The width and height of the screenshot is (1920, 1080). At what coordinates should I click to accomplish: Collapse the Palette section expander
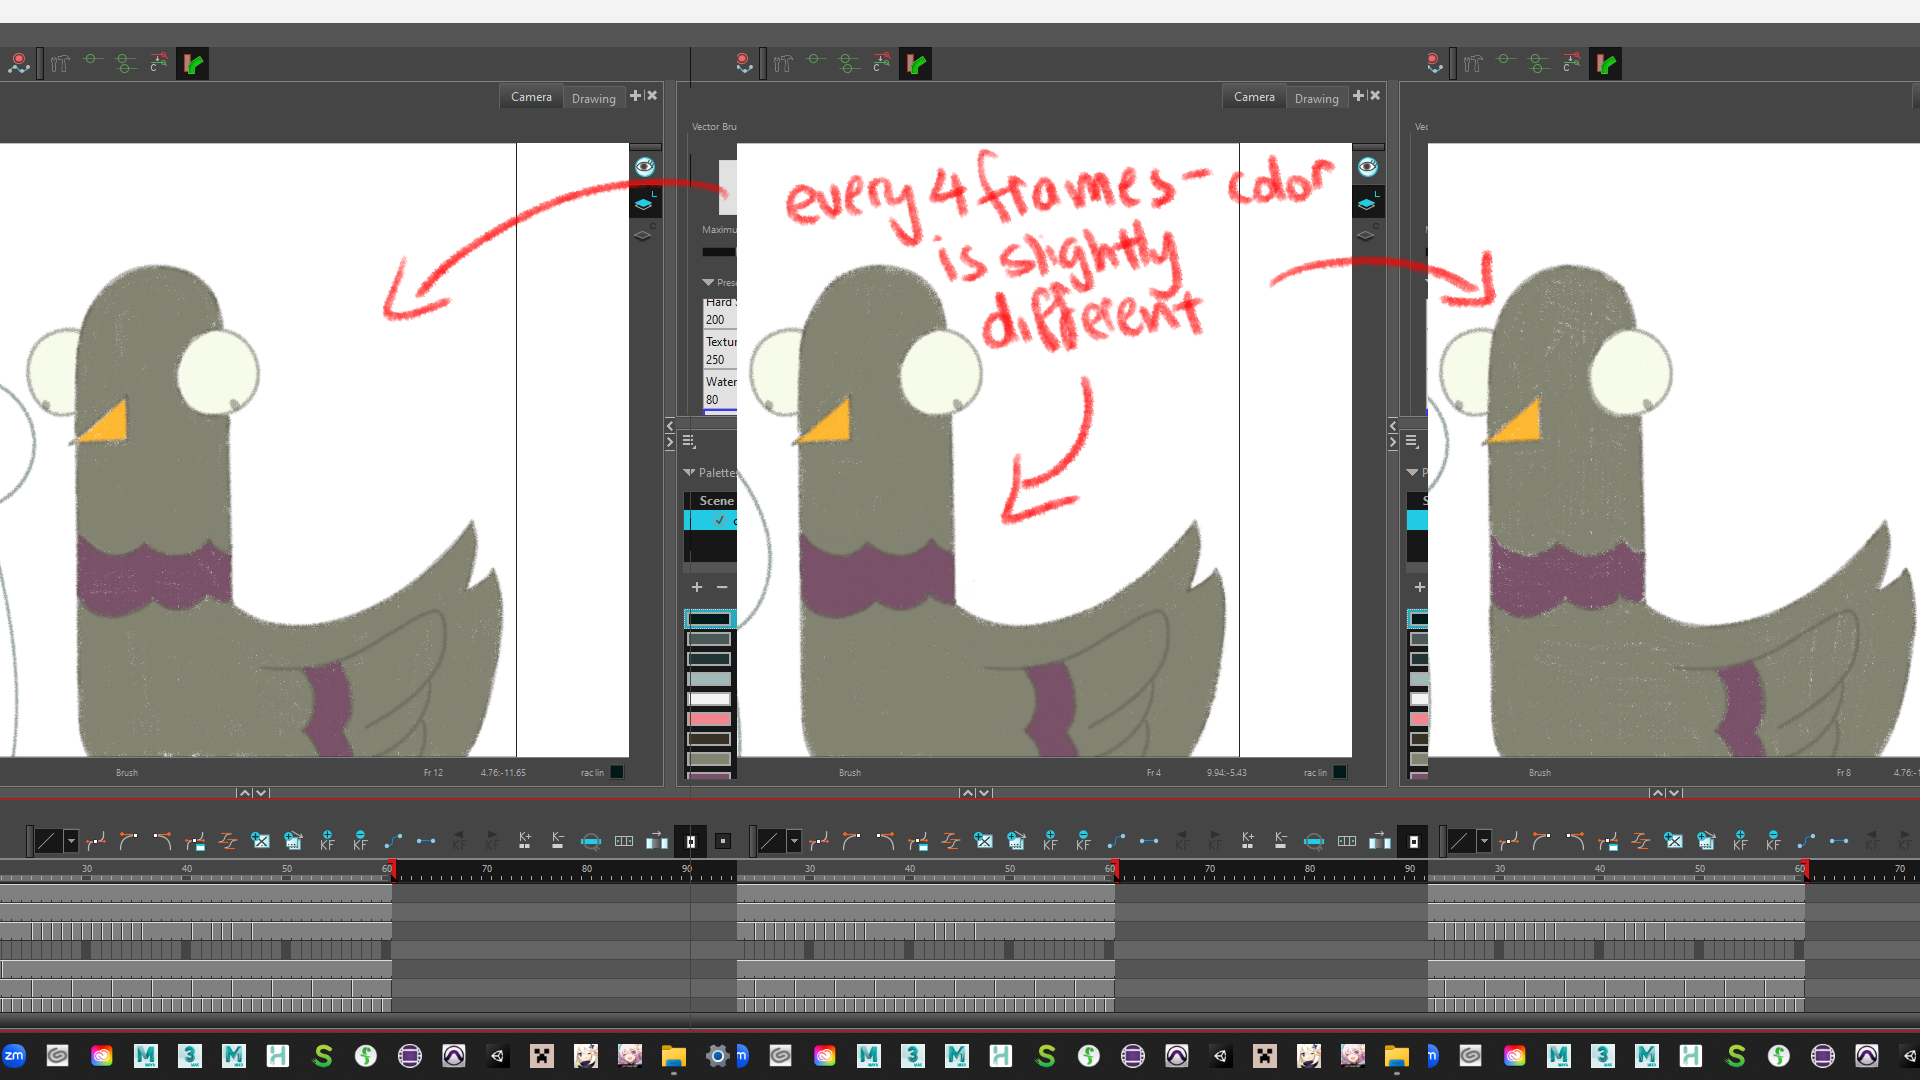click(689, 472)
